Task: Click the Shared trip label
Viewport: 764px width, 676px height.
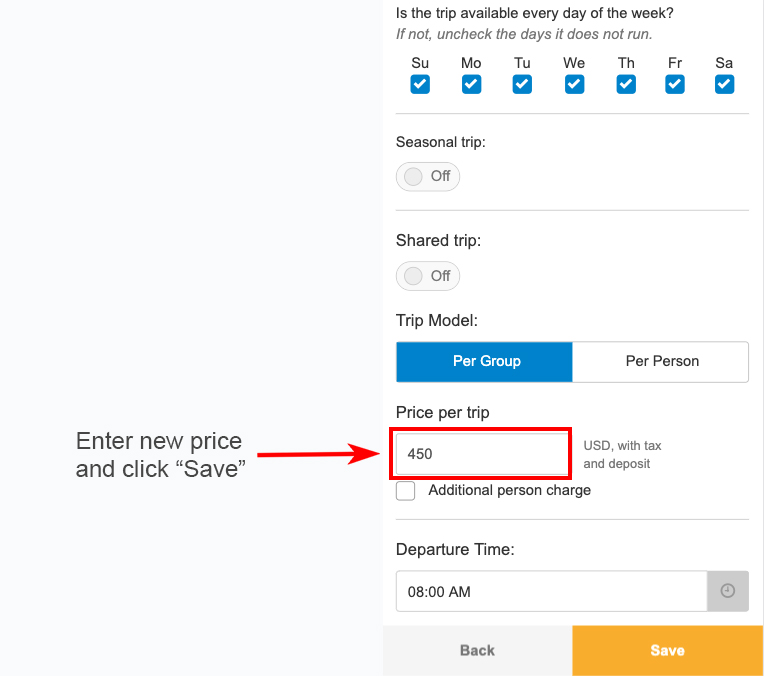Action: 438,241
